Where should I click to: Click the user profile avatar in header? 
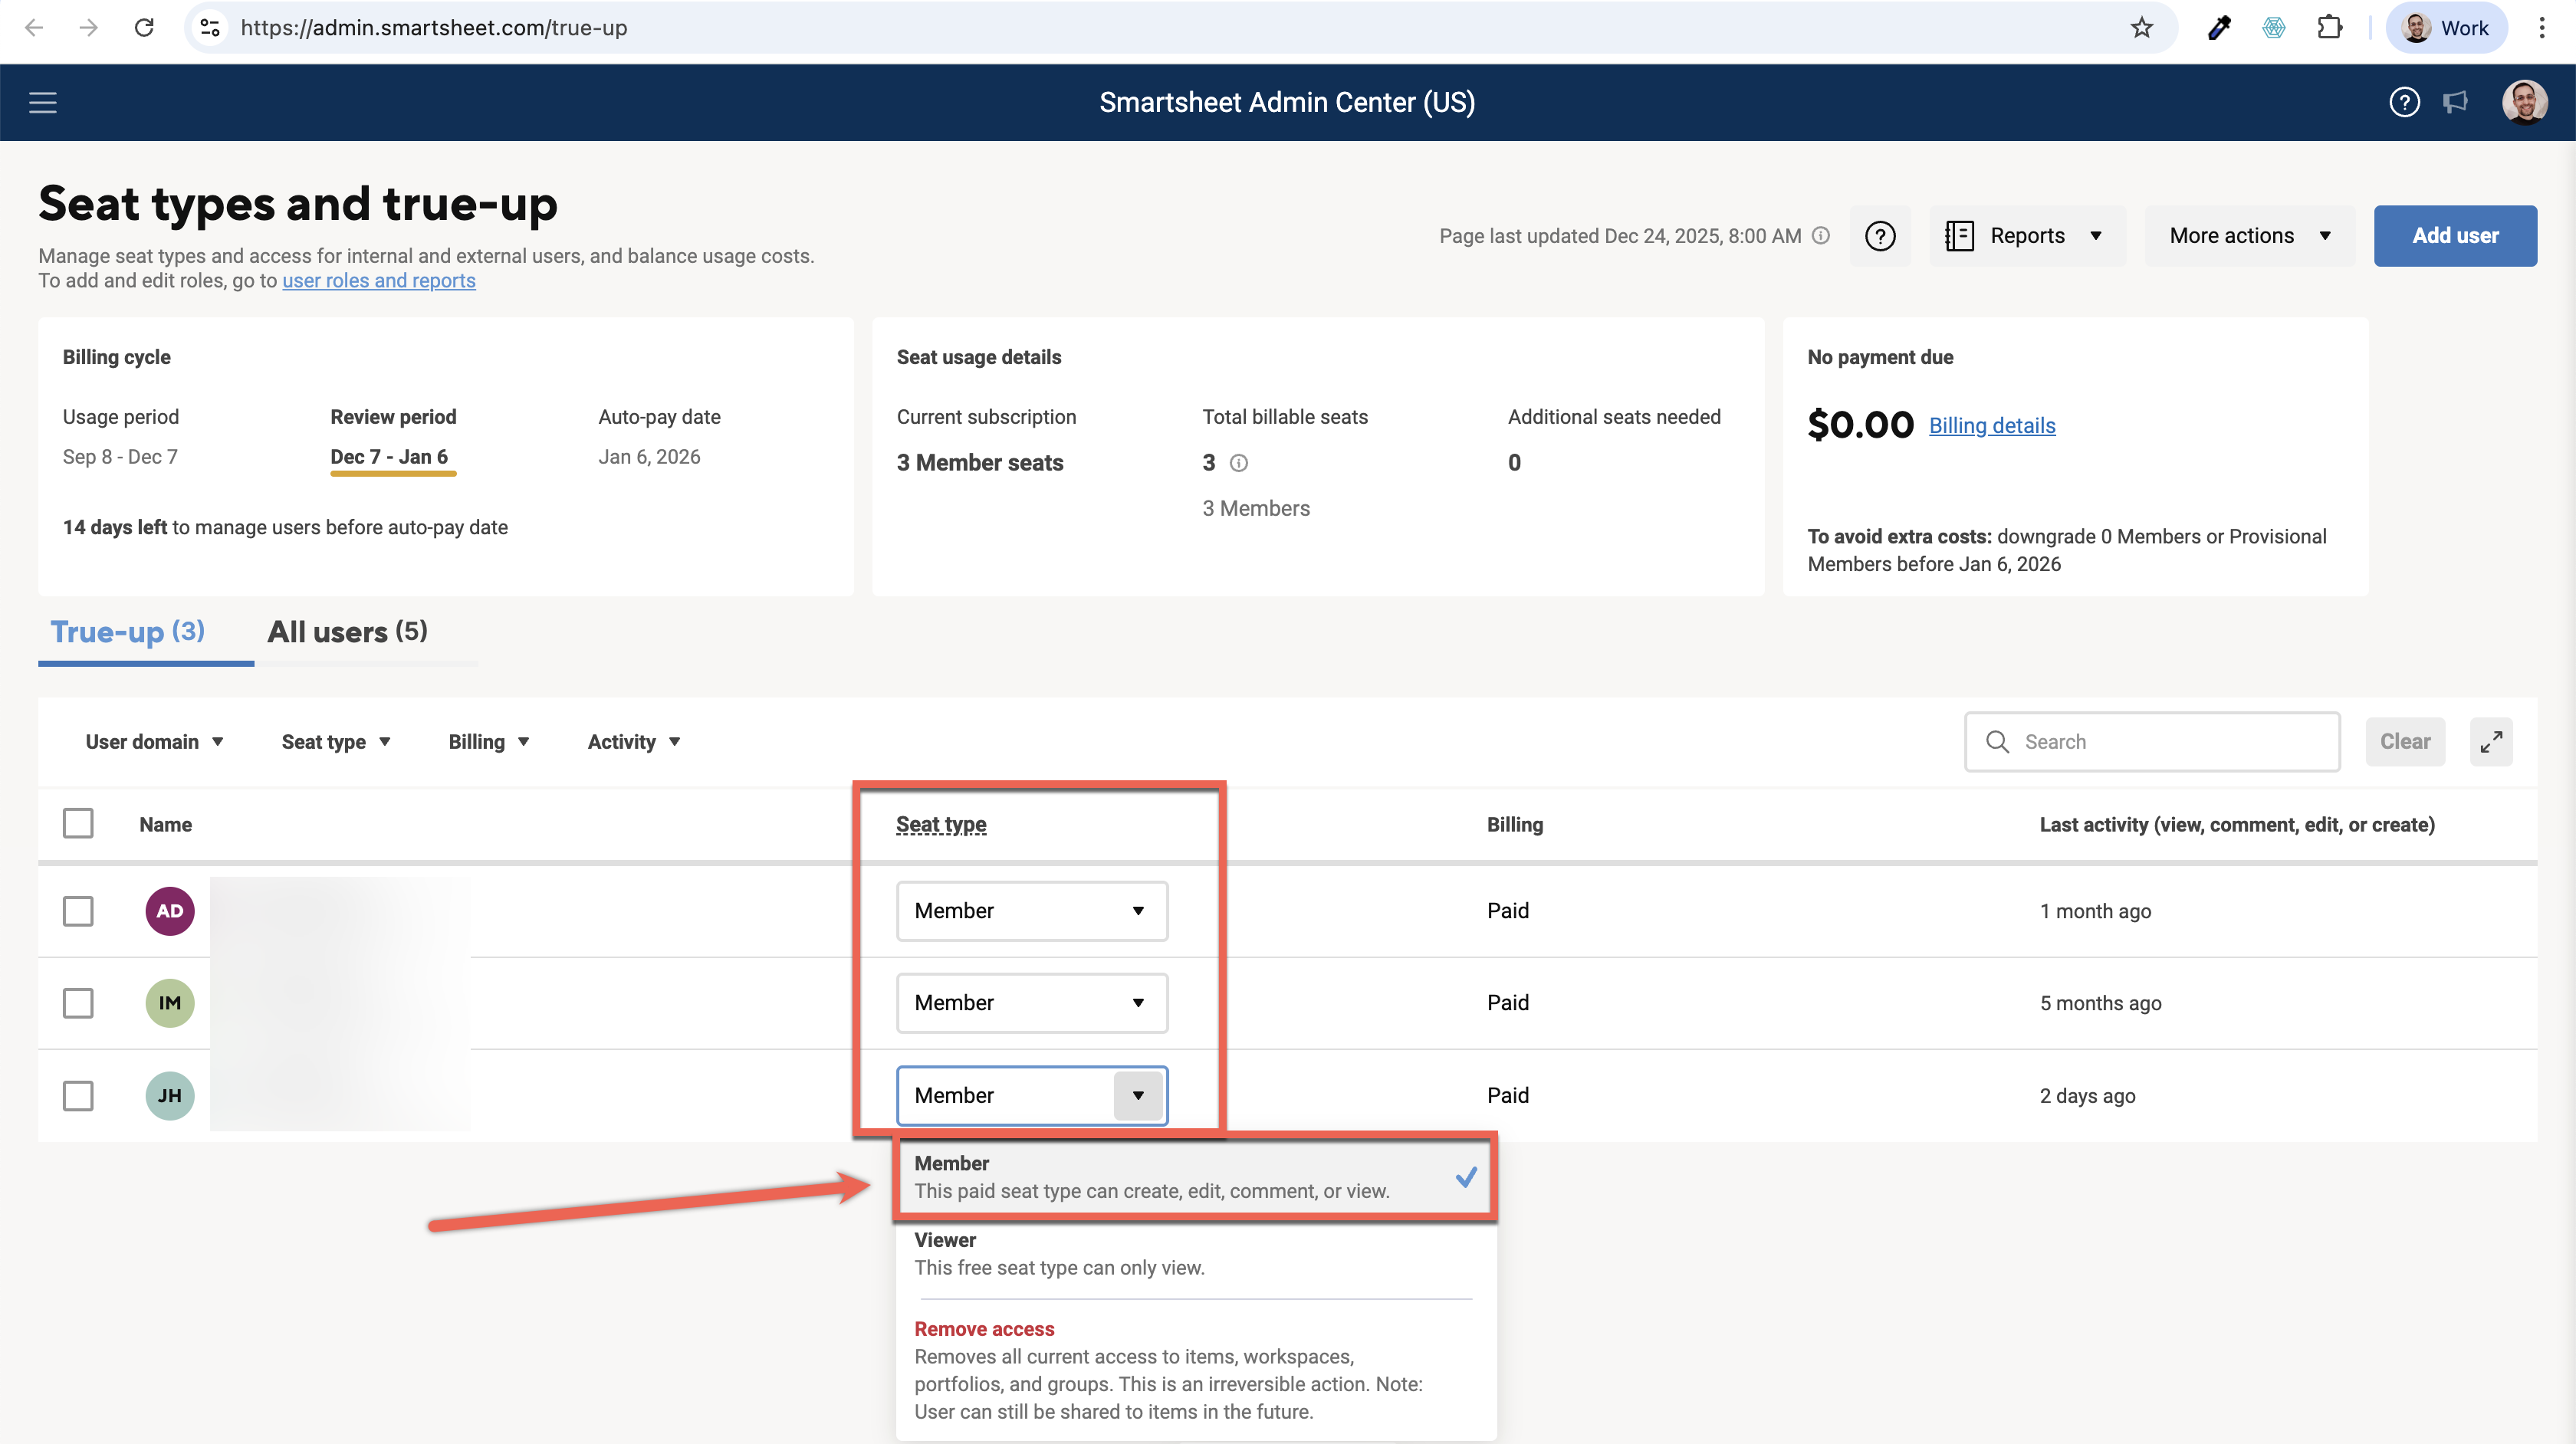[x=2523, y=102]
